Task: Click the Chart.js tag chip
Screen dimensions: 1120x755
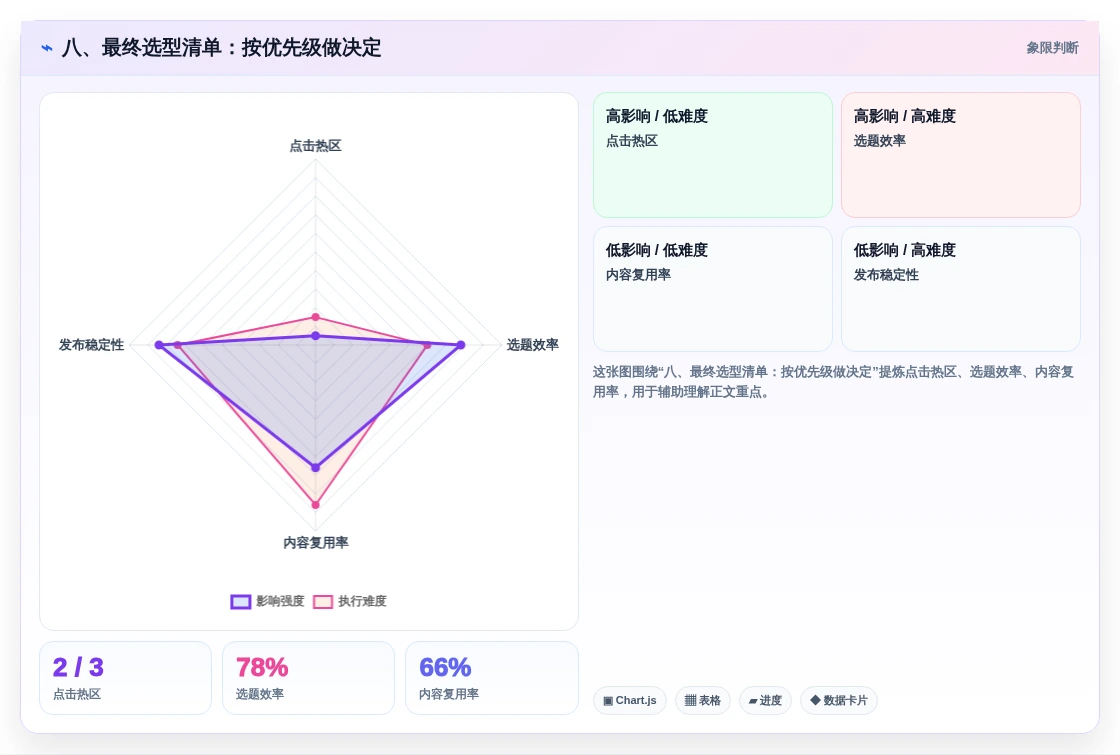Action: (629, 700)
